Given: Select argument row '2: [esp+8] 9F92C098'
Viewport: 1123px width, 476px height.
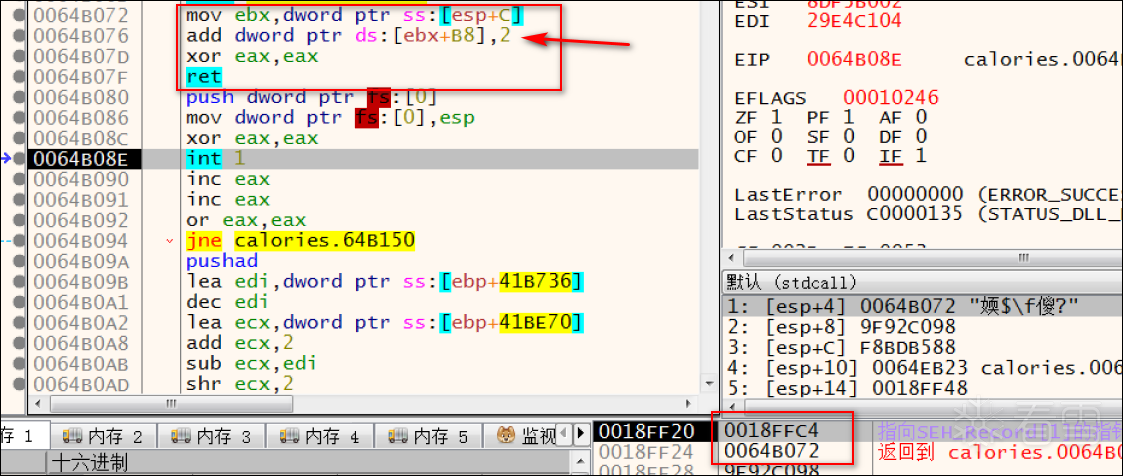Looking at the screenshot, I should point(922,326).
